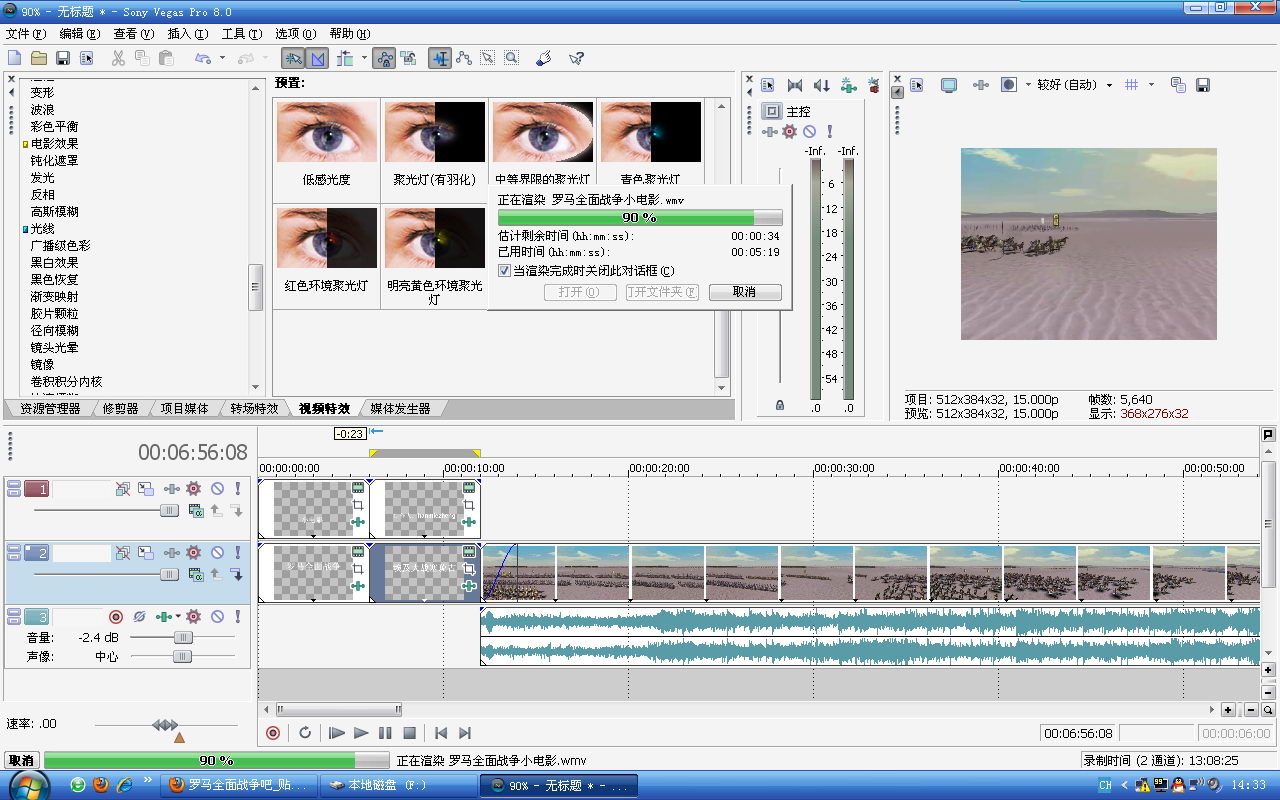This screenshot has height=800, width=1280.
Task: Click the What's This help icon
Action: (576, 59)
